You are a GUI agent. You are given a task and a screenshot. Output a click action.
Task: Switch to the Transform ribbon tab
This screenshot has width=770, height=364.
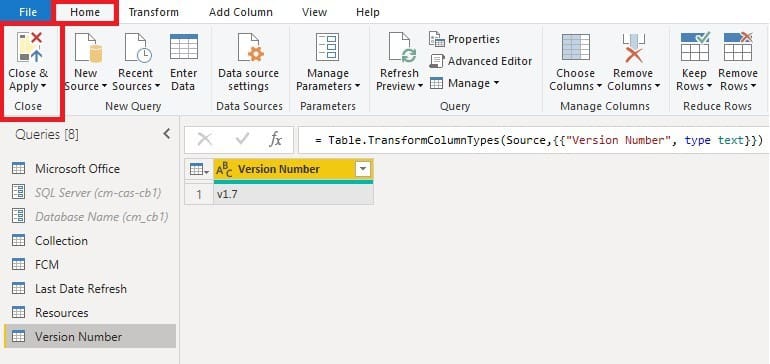point(154,12)
